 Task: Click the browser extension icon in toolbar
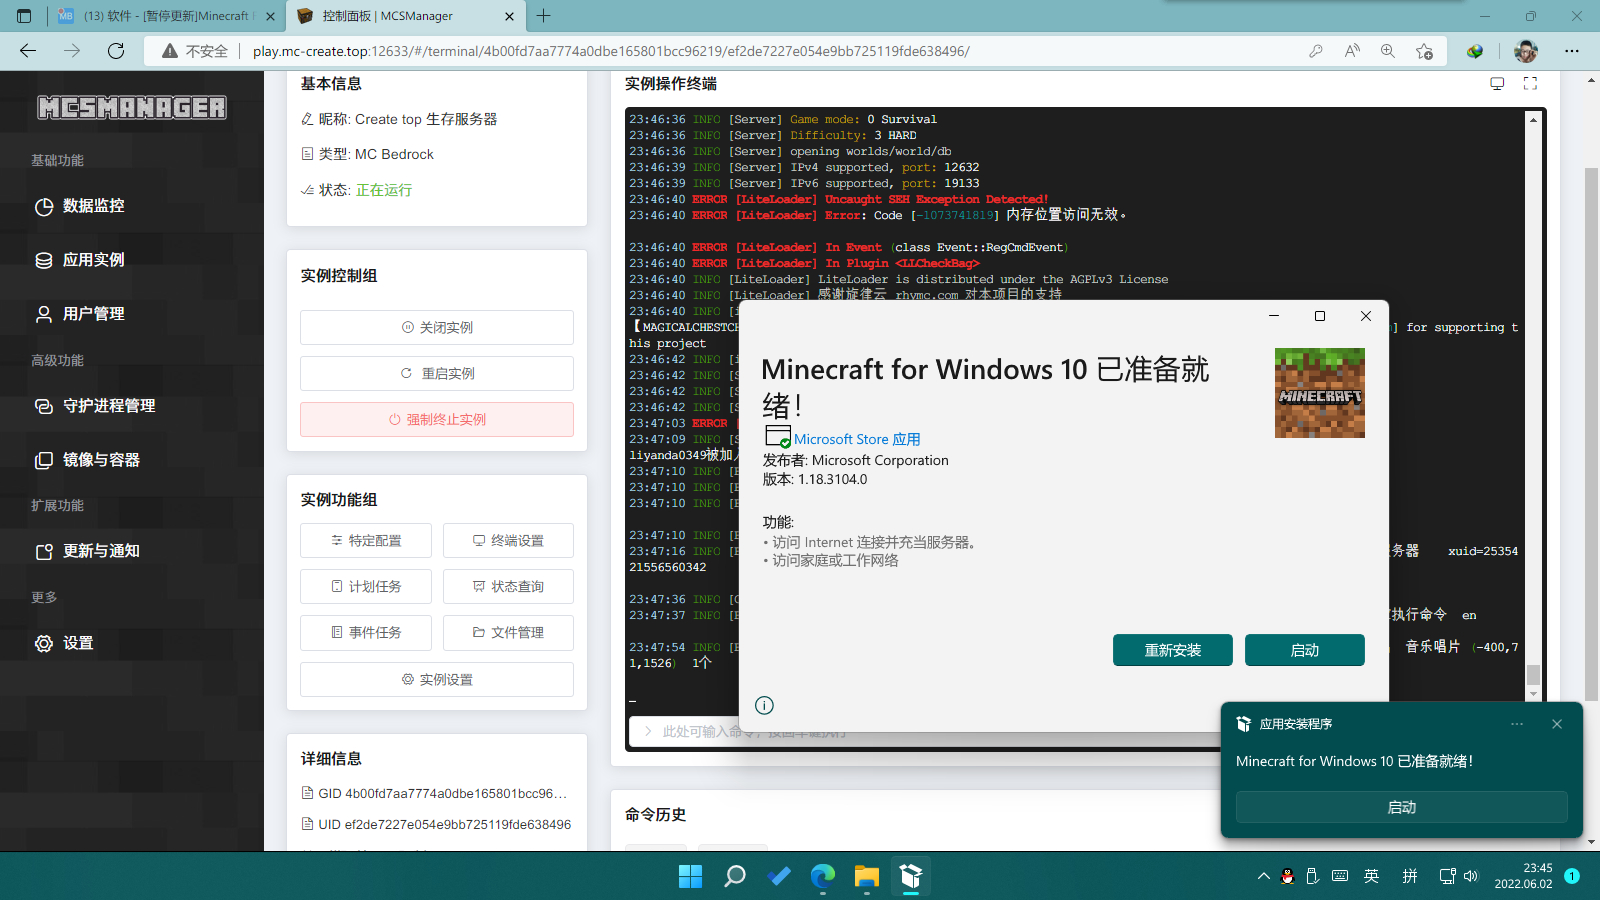(1475, 51)
